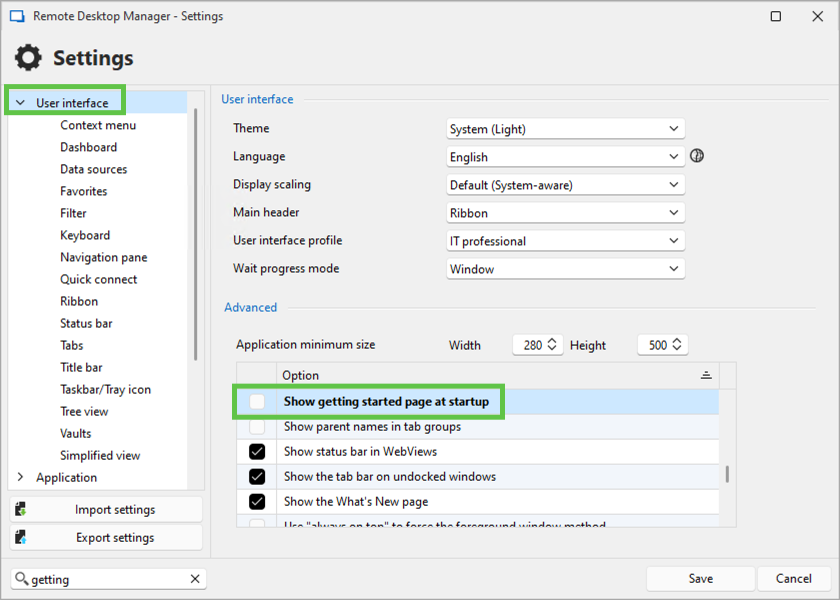840x600 pixels.
Task: Open the Wait progress mode dropdown
Action: click(x=565, y=268)
